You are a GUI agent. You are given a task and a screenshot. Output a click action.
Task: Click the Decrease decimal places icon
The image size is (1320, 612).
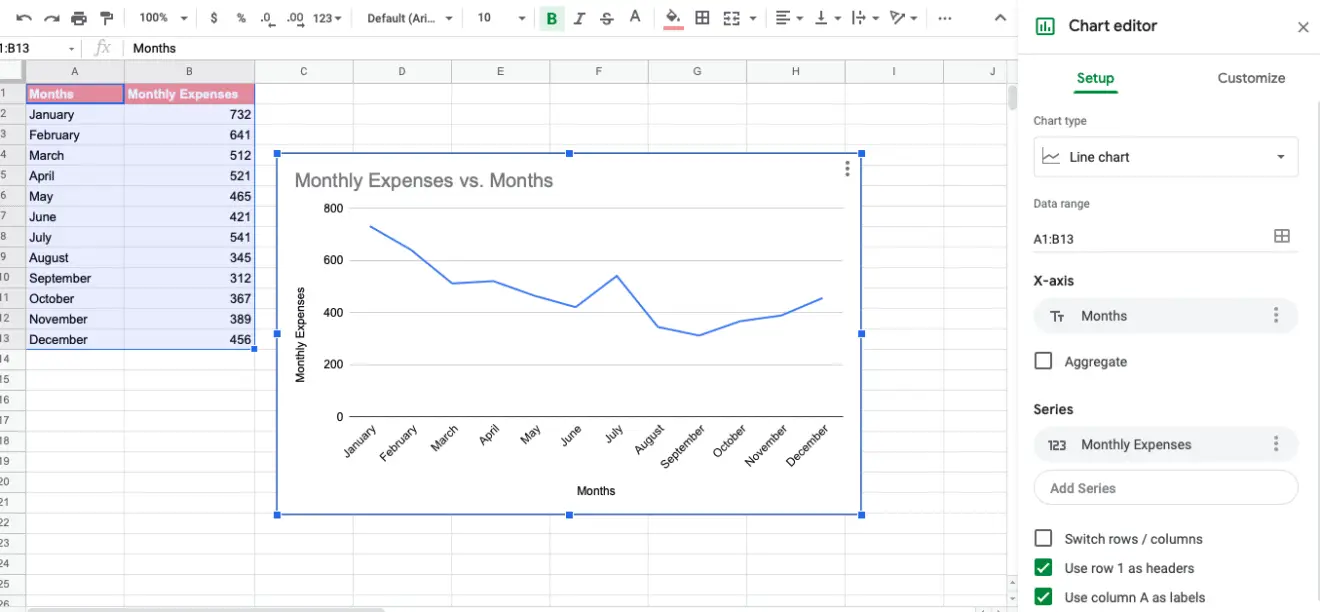[266, 18]
